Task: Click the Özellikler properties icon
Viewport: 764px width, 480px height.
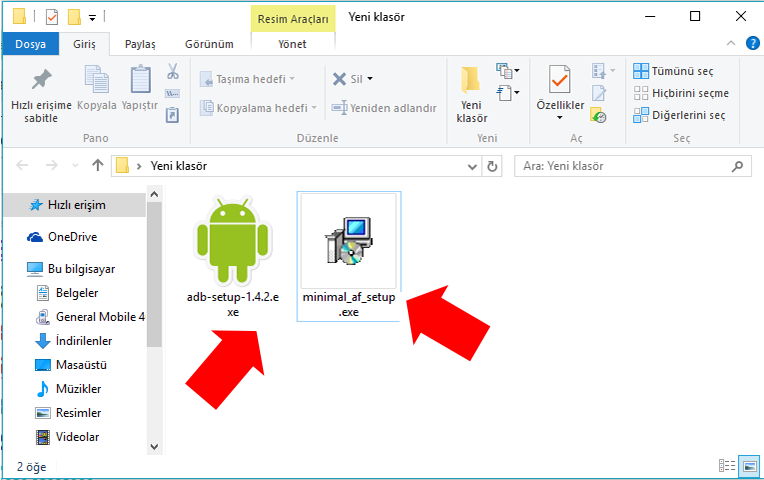Action: [x=559, y=80]
